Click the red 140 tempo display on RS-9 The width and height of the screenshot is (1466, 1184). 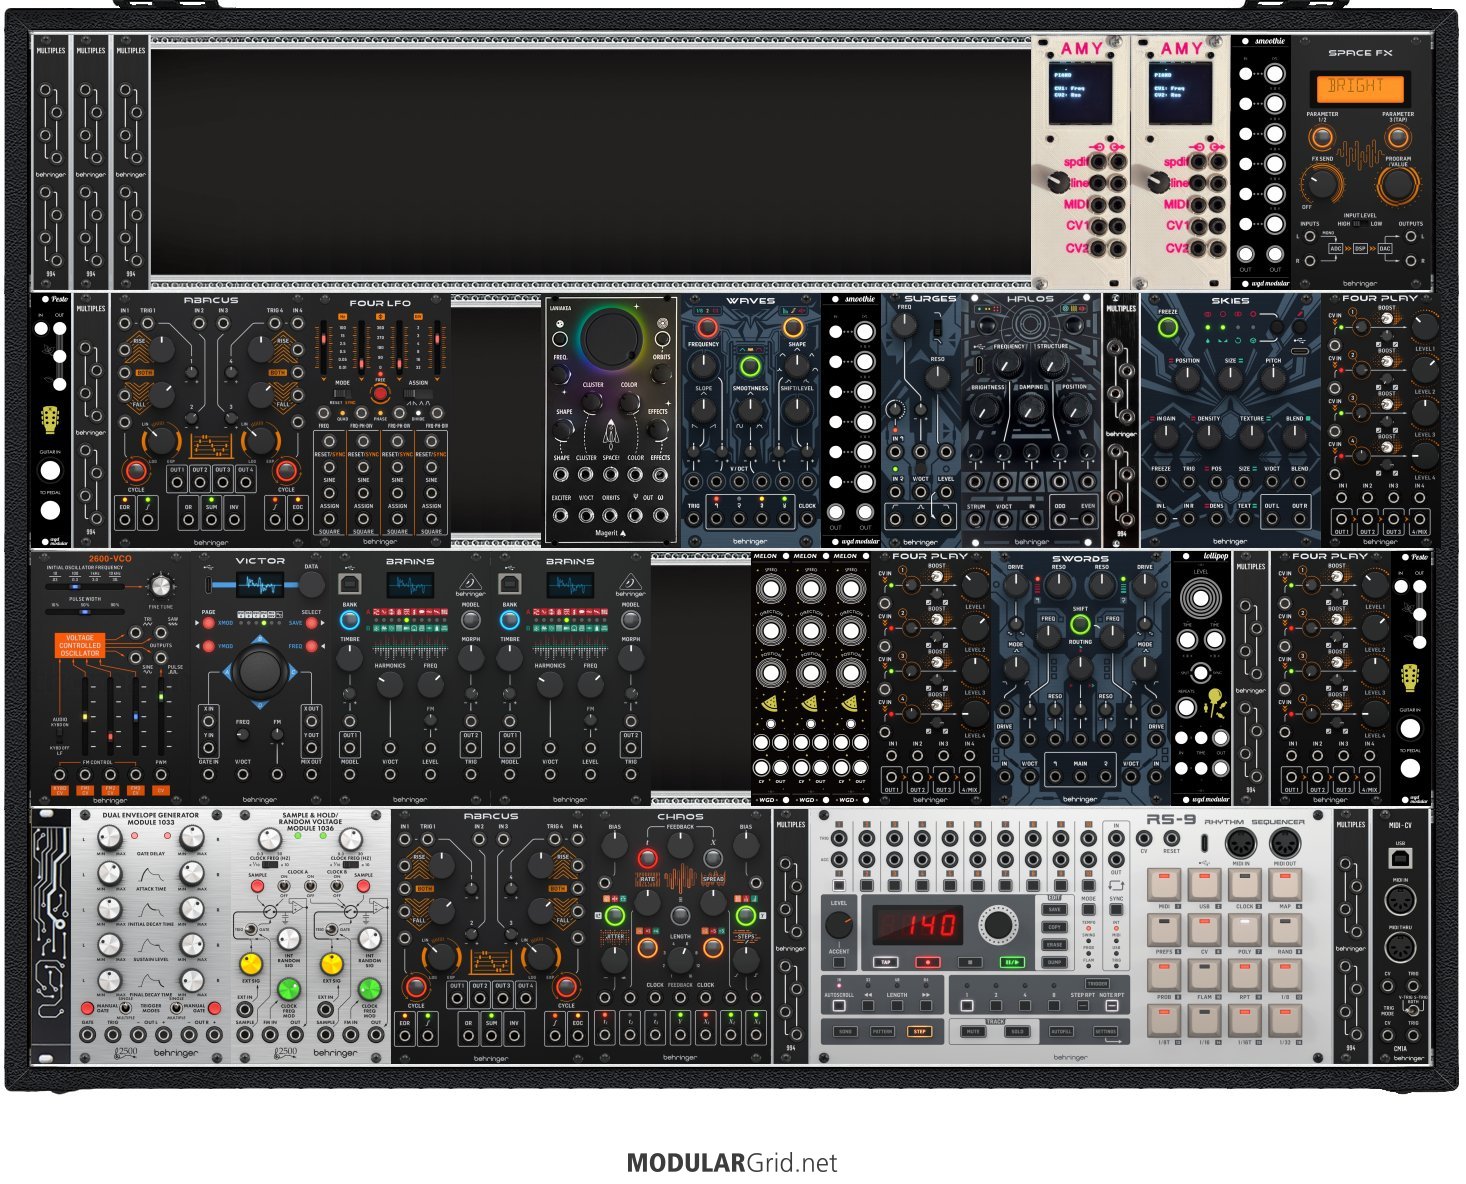tap(916, 925)
